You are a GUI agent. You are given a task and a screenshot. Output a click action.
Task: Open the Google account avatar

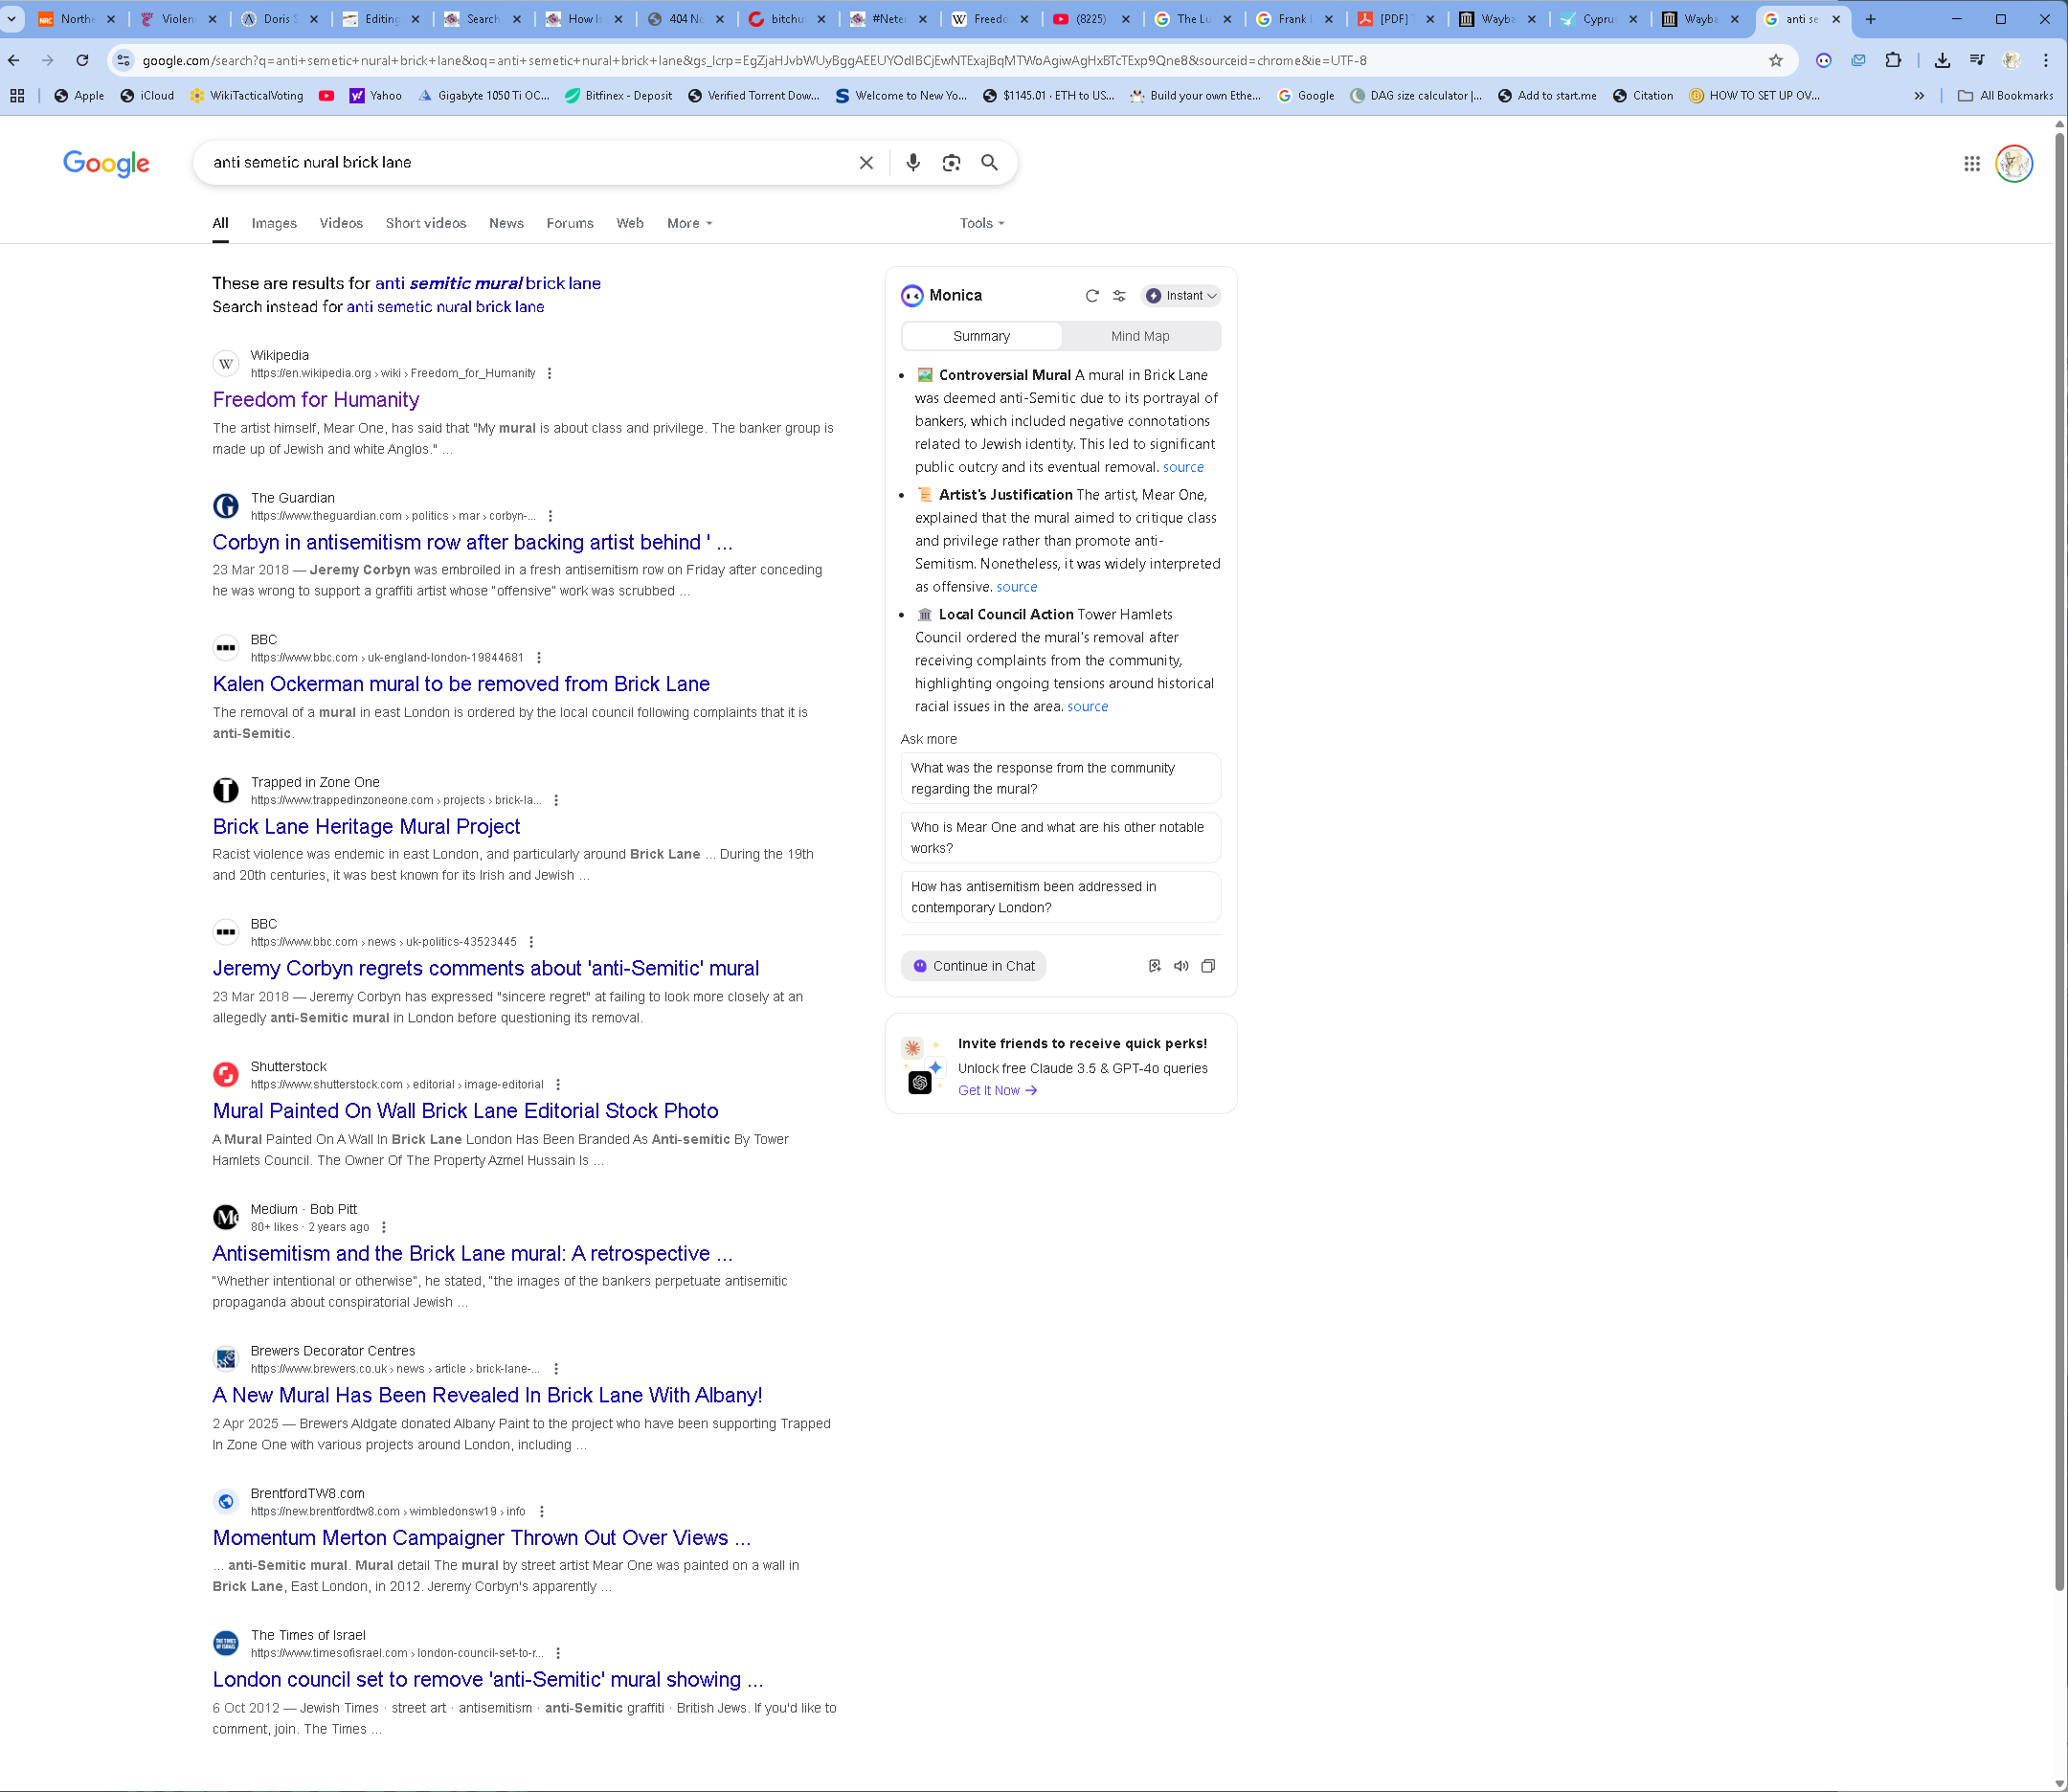pos(2013,164)
